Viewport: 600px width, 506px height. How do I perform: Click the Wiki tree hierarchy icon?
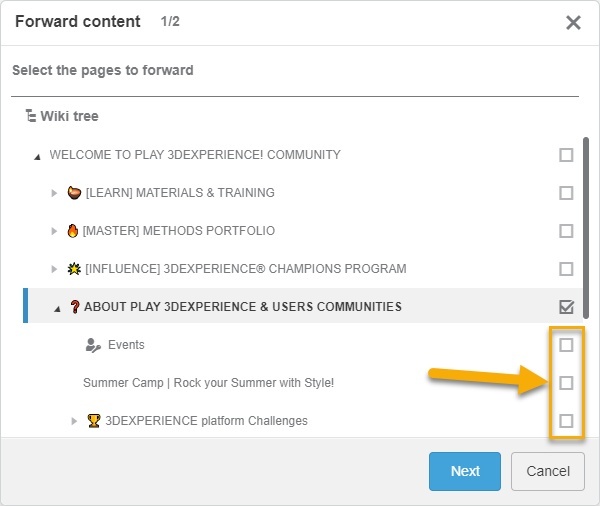(x=31, y=117)
